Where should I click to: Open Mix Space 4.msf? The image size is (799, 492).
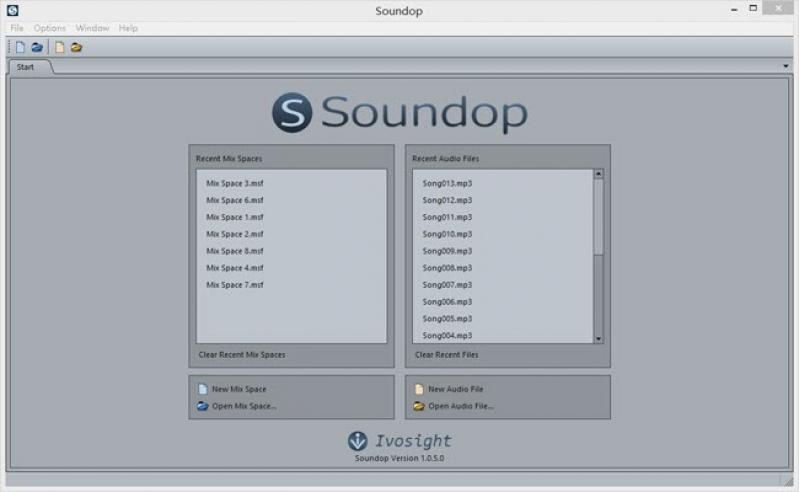click(x=235, y=268)
